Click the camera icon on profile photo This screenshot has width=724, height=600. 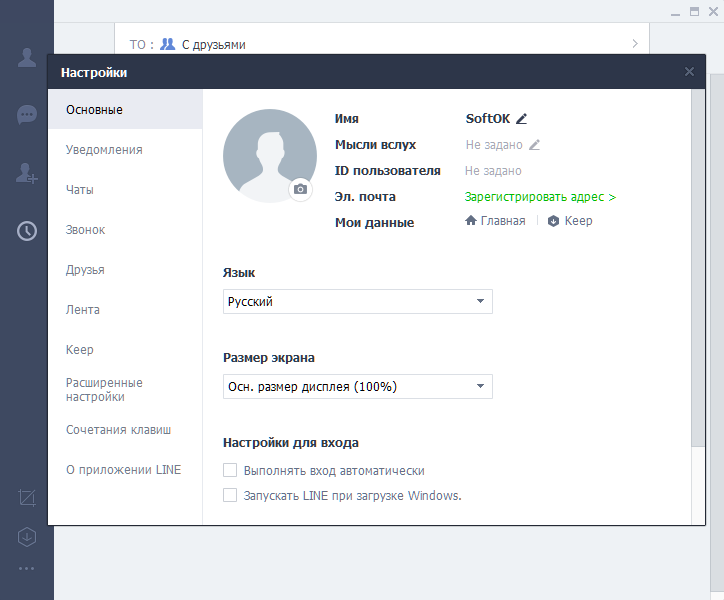coord(301,189)
